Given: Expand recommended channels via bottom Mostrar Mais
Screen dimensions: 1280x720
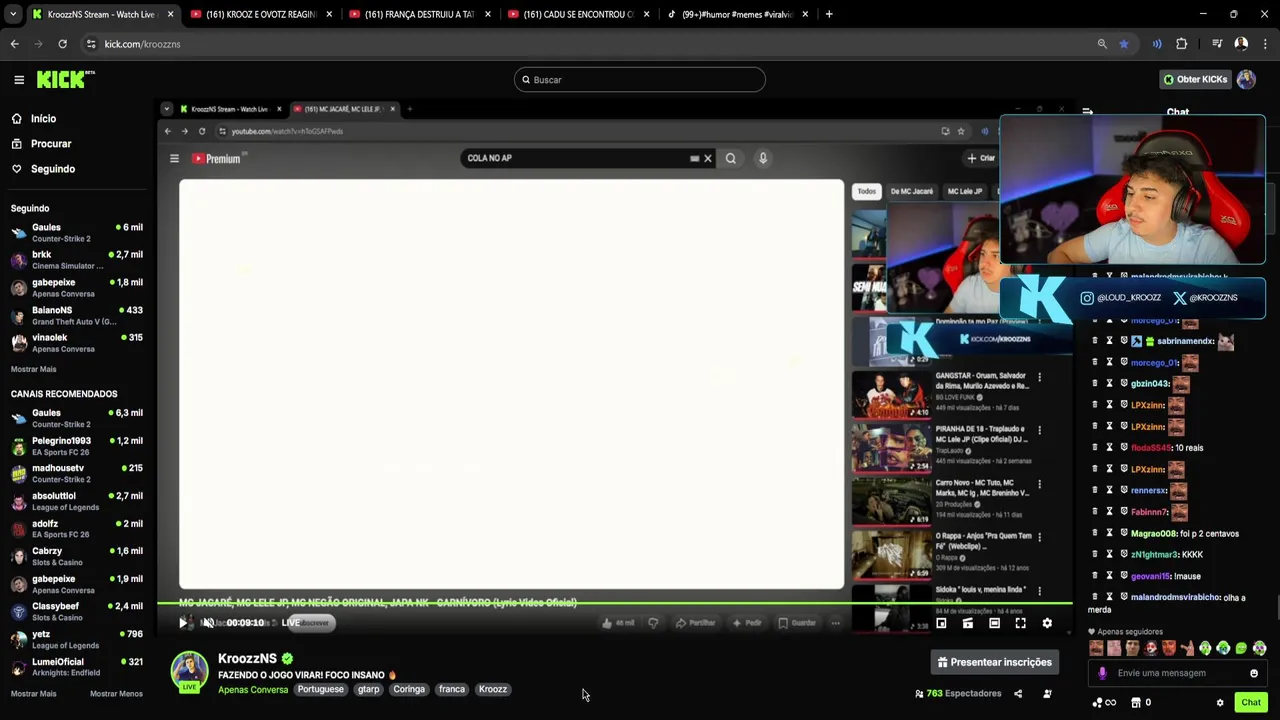Looking at the screenshot, I should (x=33, y=693).
